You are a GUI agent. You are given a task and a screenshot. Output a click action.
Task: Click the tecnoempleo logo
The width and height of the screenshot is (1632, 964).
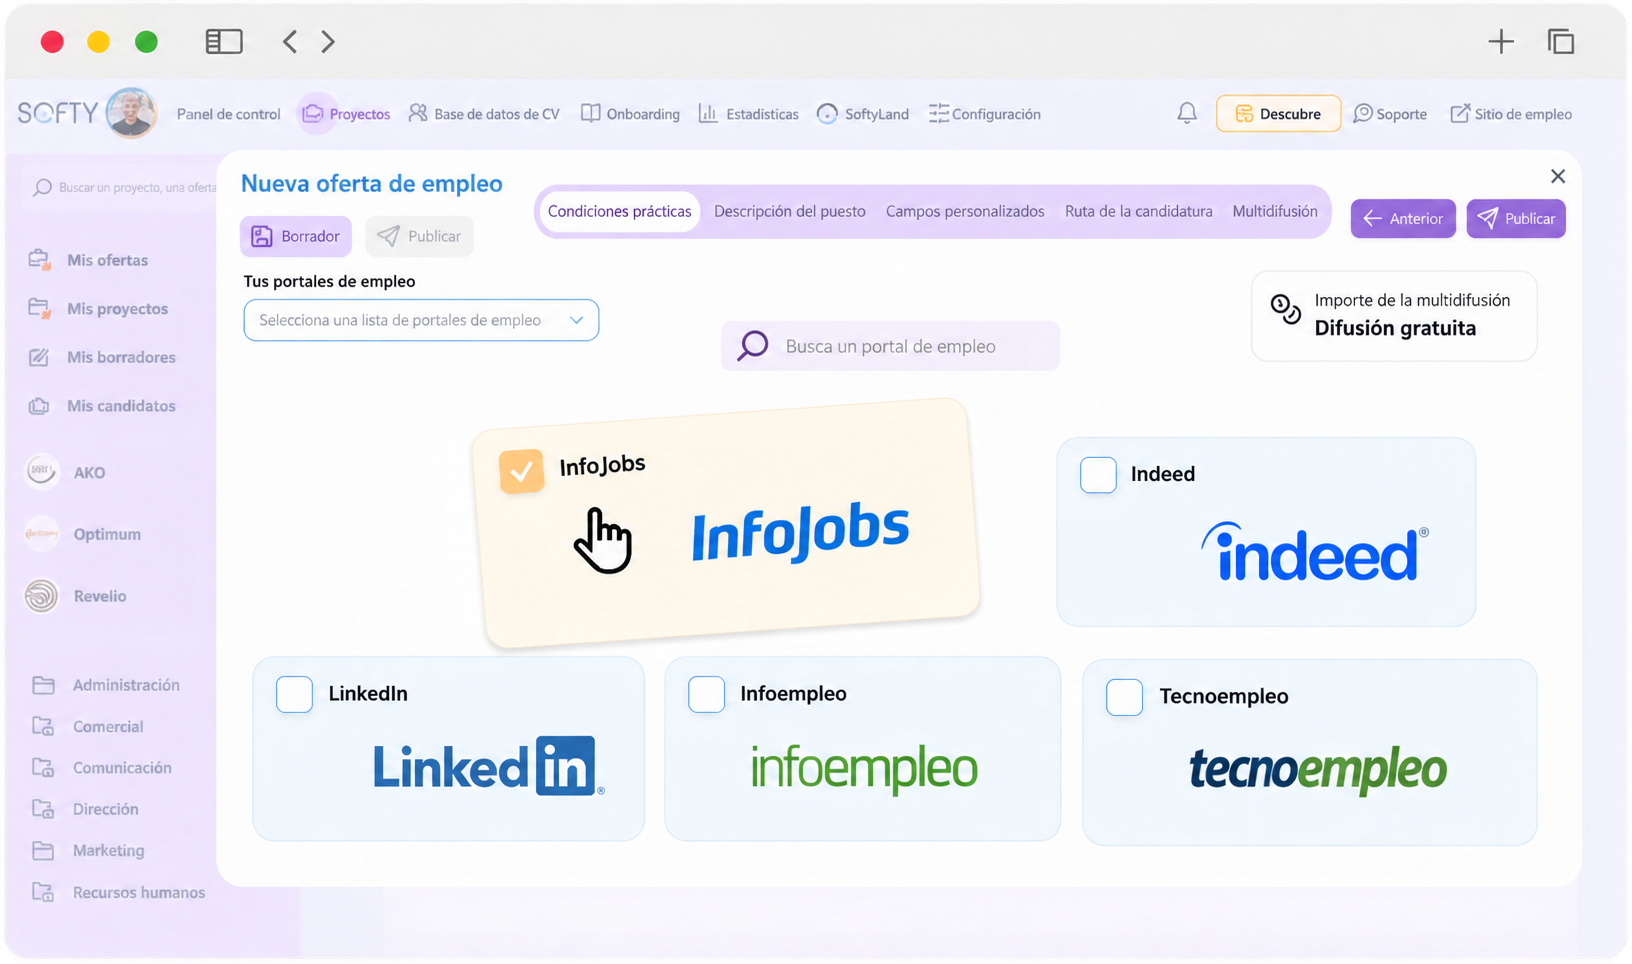pos(1318,770)
